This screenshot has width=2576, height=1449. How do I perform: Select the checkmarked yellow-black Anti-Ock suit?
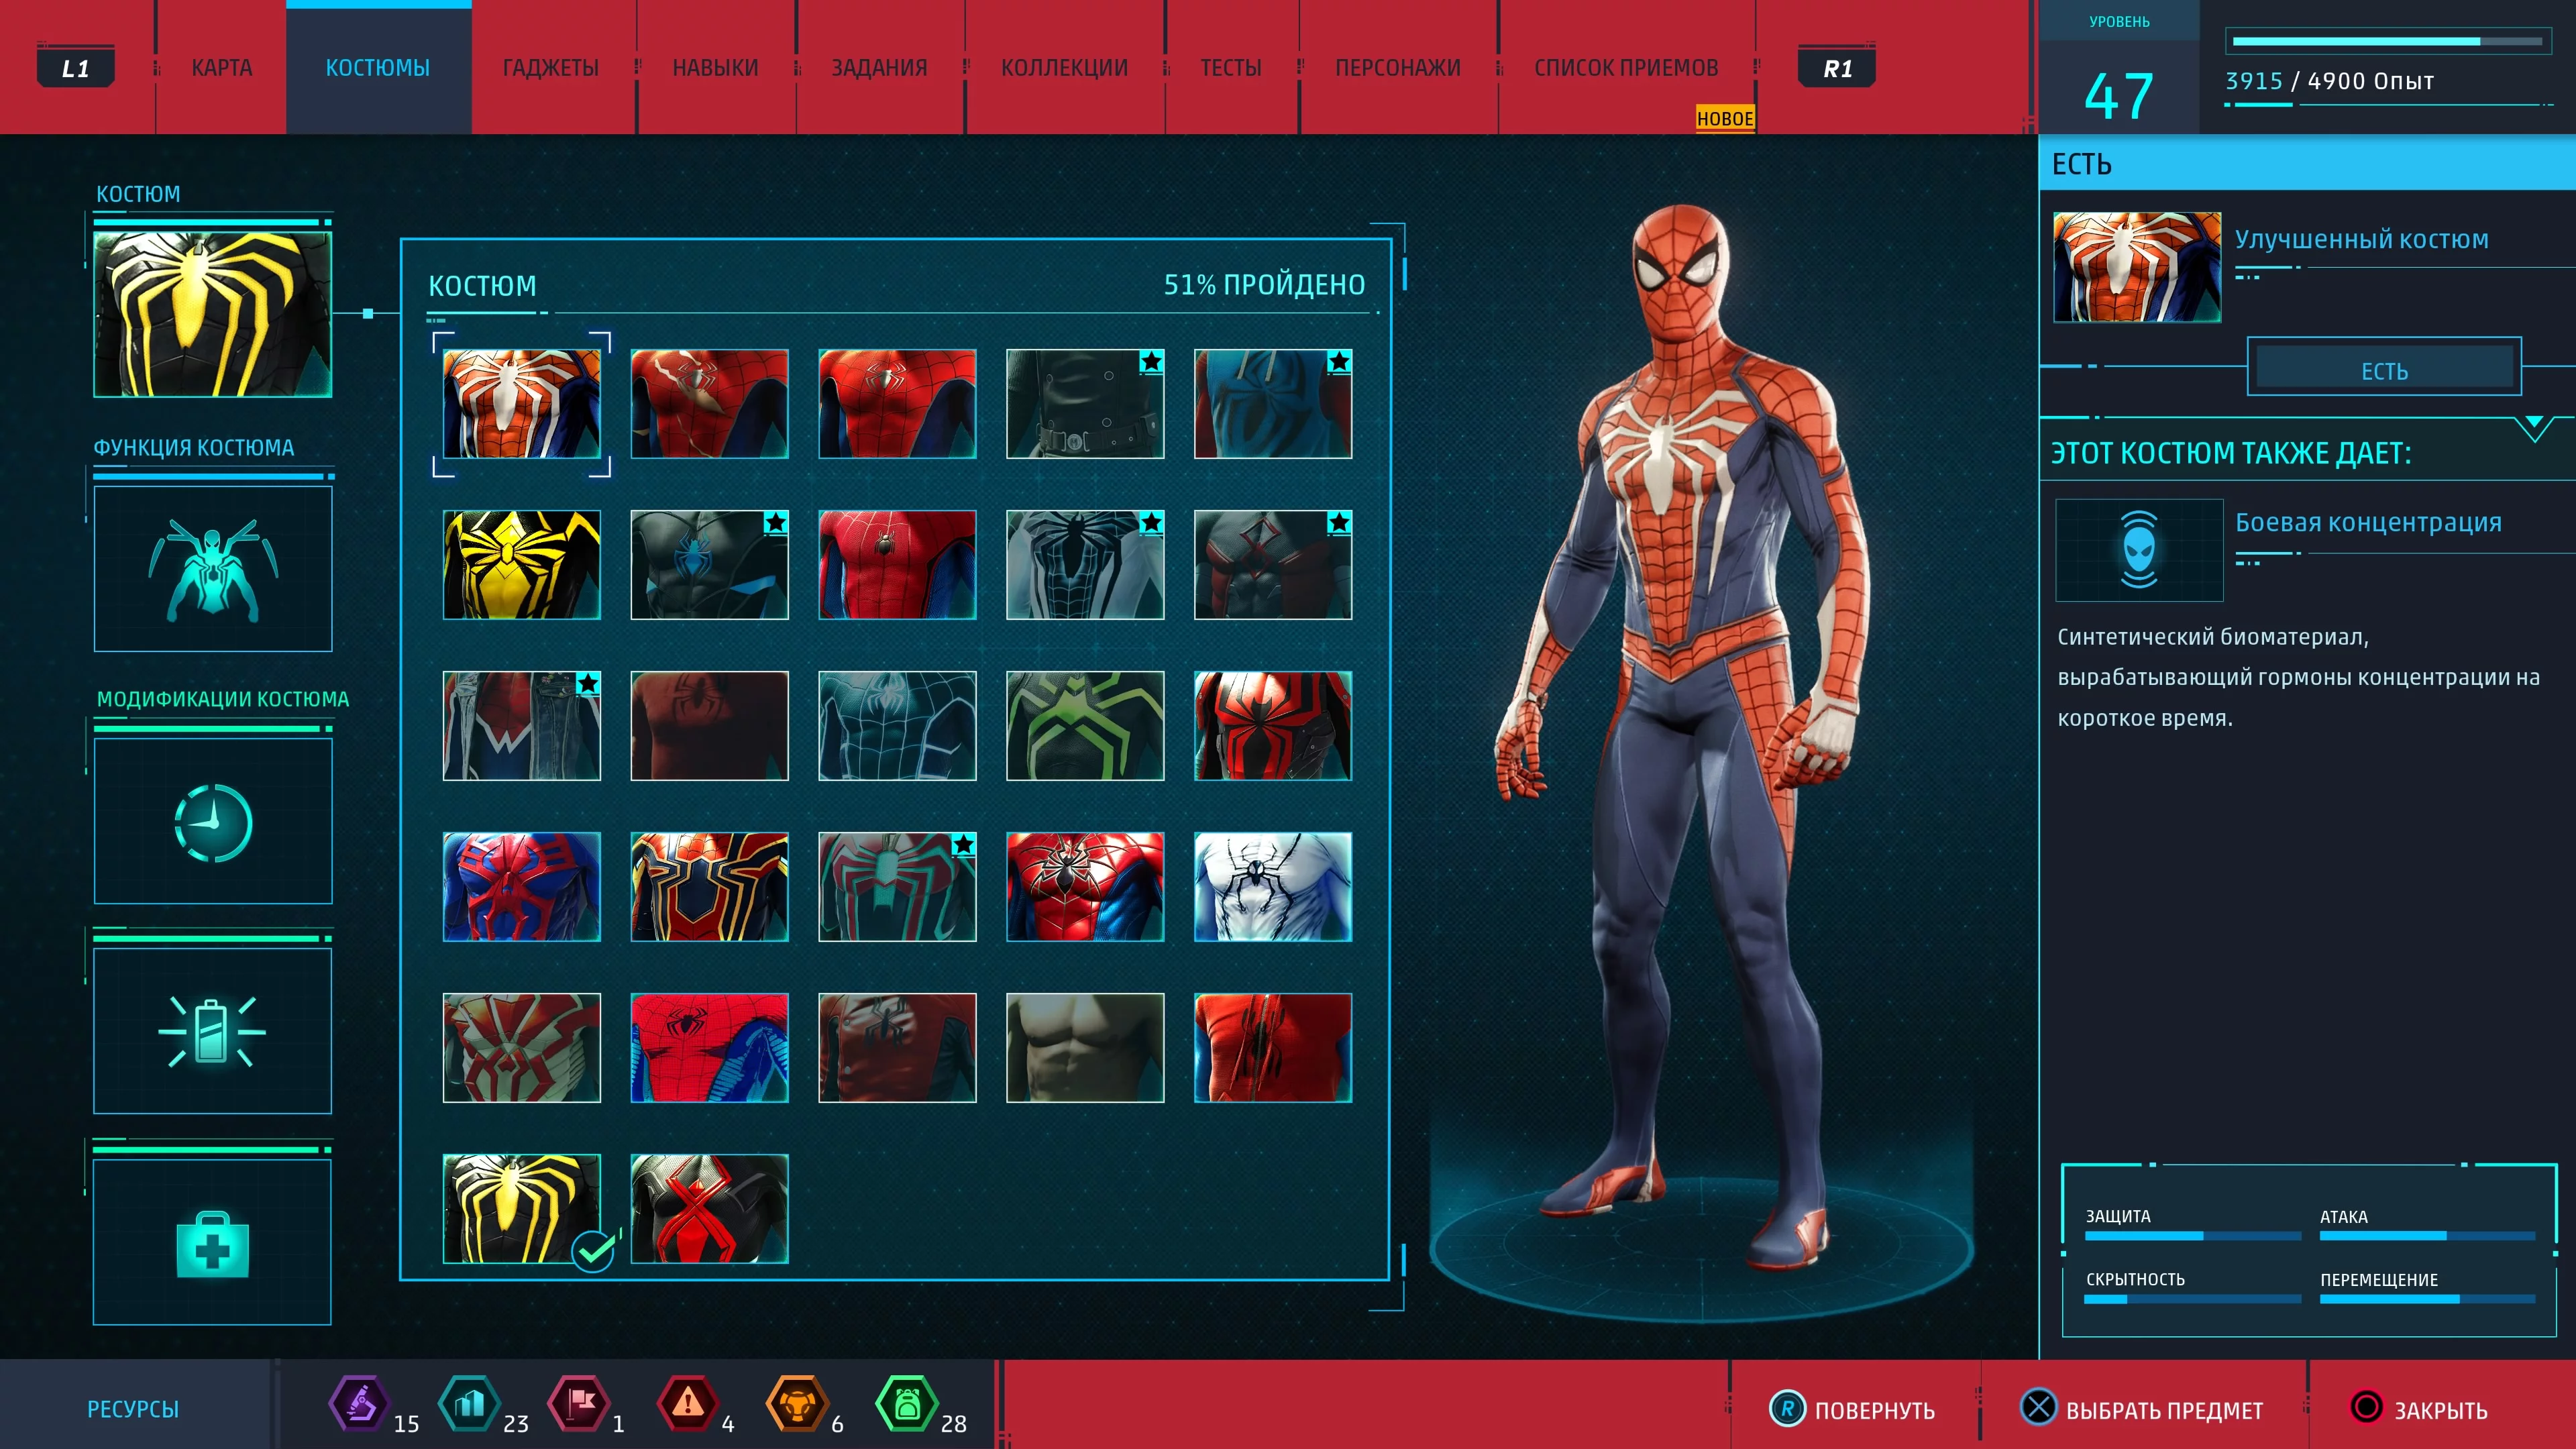(x=522, y=1209)
